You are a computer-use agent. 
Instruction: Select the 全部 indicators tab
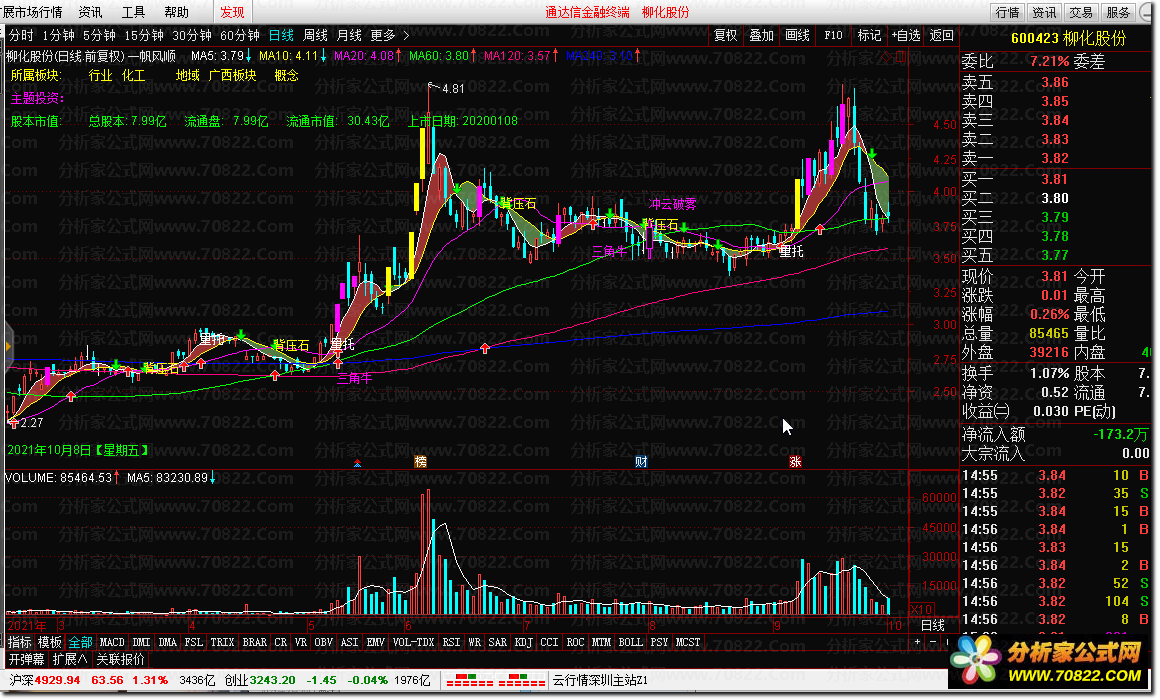80,642
